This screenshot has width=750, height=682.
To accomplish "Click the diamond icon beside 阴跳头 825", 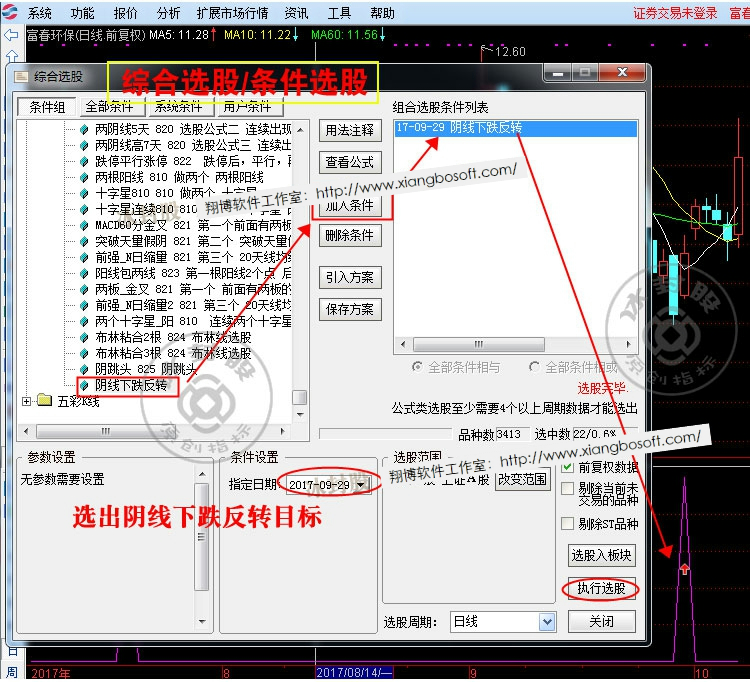I will click(84, 369).
